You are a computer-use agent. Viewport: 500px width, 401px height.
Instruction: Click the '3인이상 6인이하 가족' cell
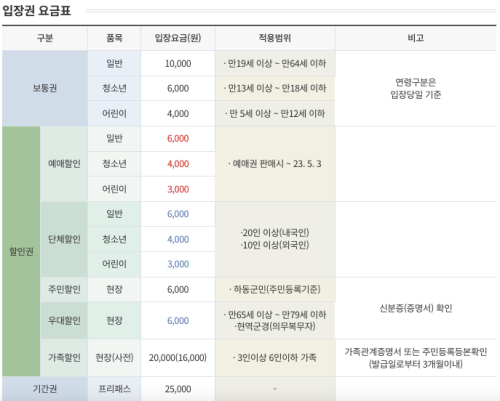click(x=275, y=357)
